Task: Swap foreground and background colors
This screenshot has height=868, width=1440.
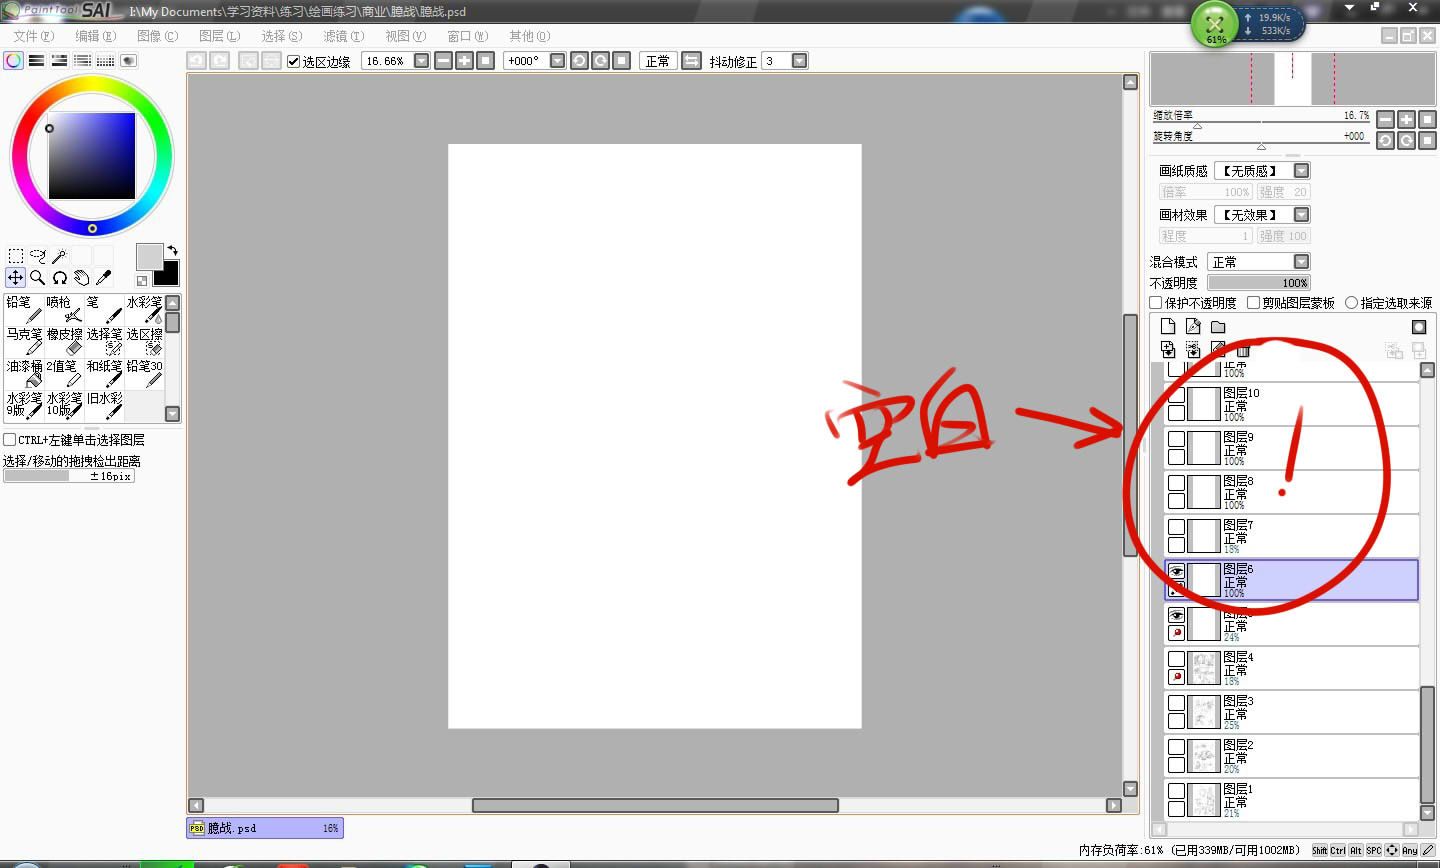Action: pyautogui.click(x=172, y=250)
